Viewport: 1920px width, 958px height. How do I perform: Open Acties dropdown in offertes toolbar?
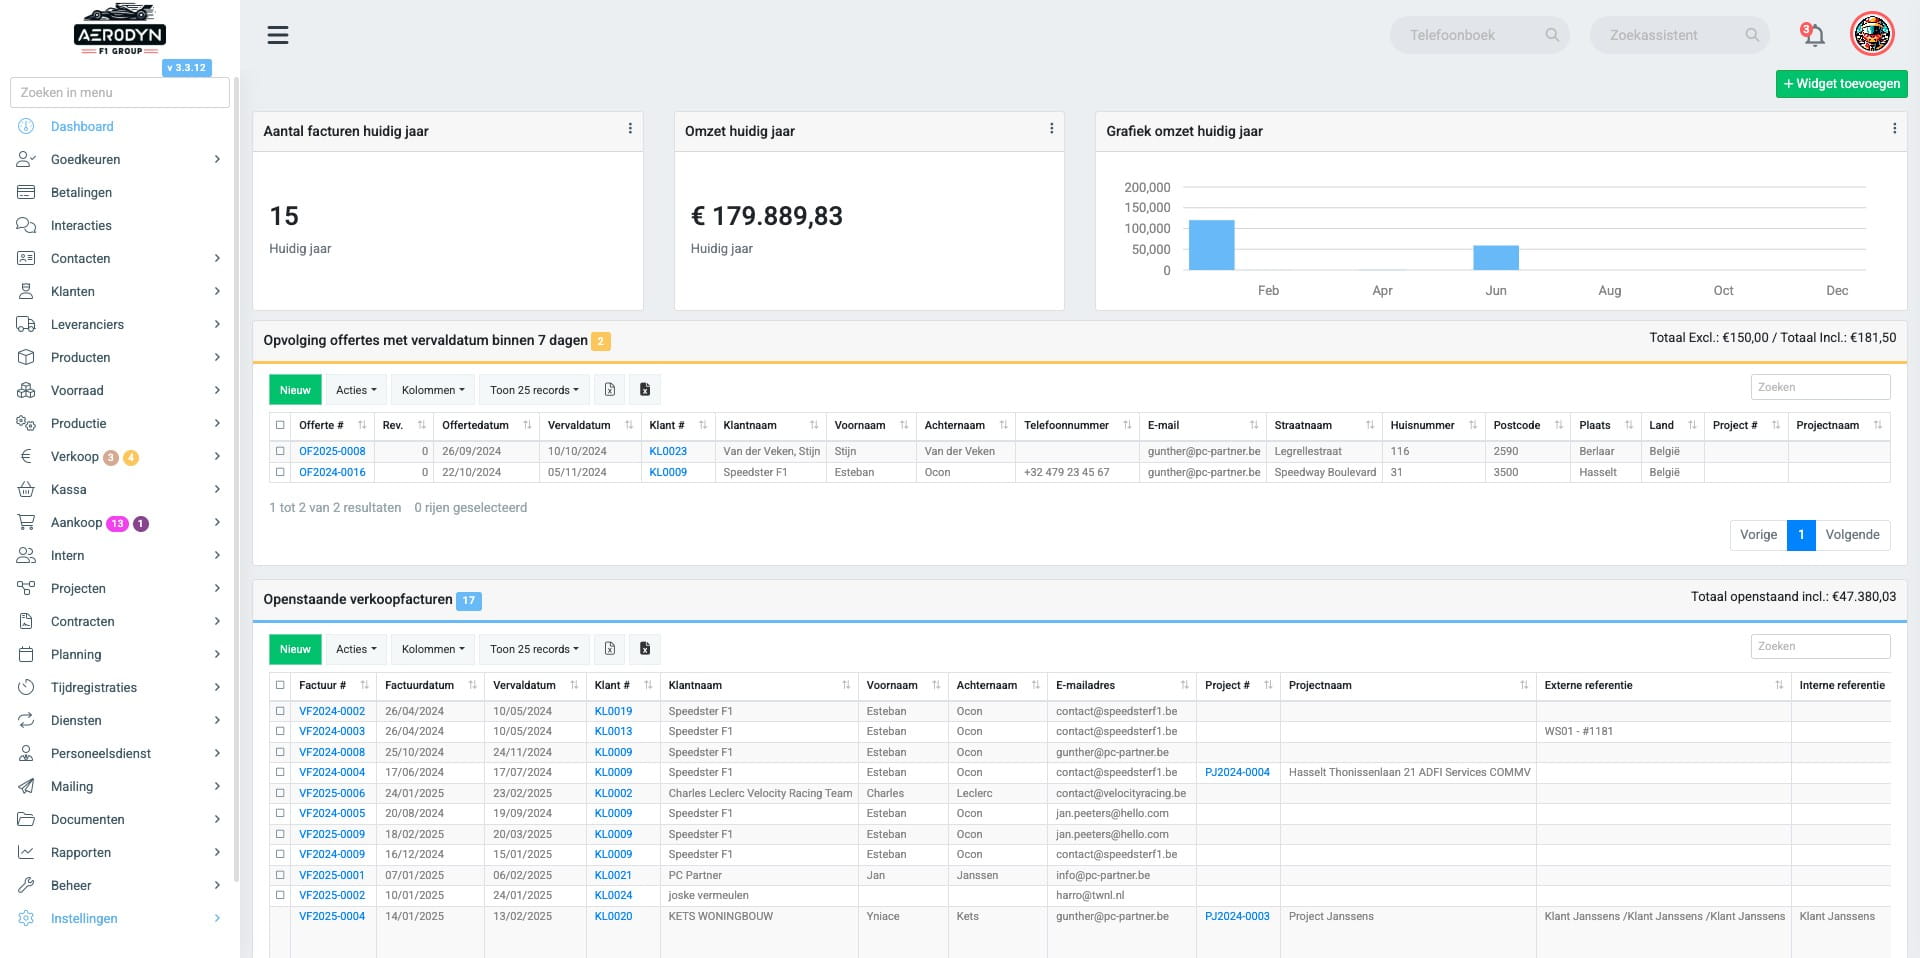click(x=356, y=390)
